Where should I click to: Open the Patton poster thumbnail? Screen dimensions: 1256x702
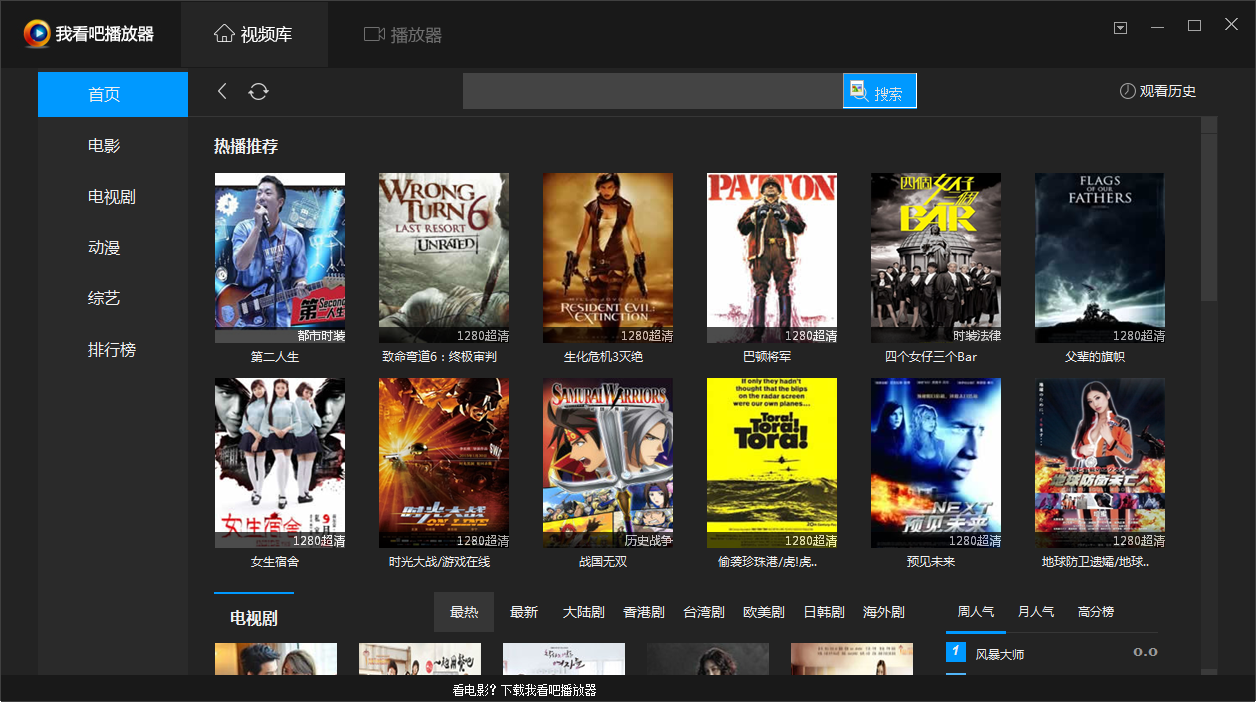pos(772,258)
